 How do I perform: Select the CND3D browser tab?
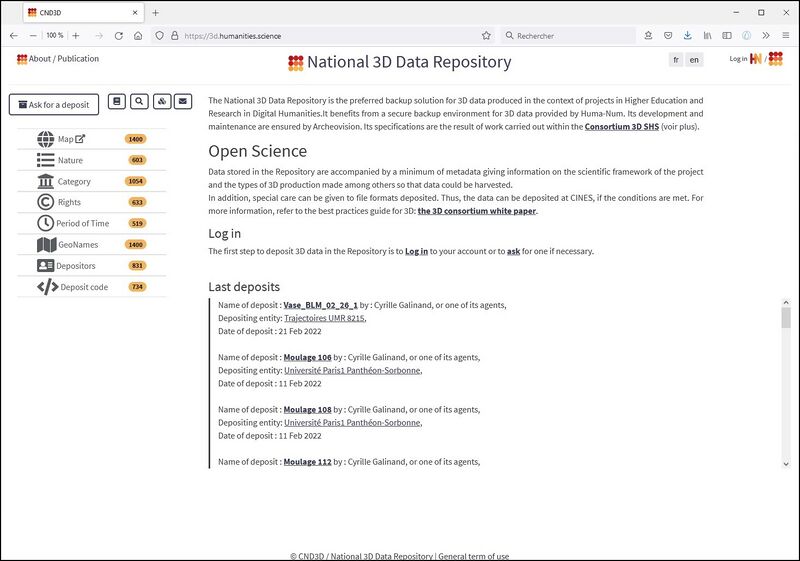coord(80,12)
